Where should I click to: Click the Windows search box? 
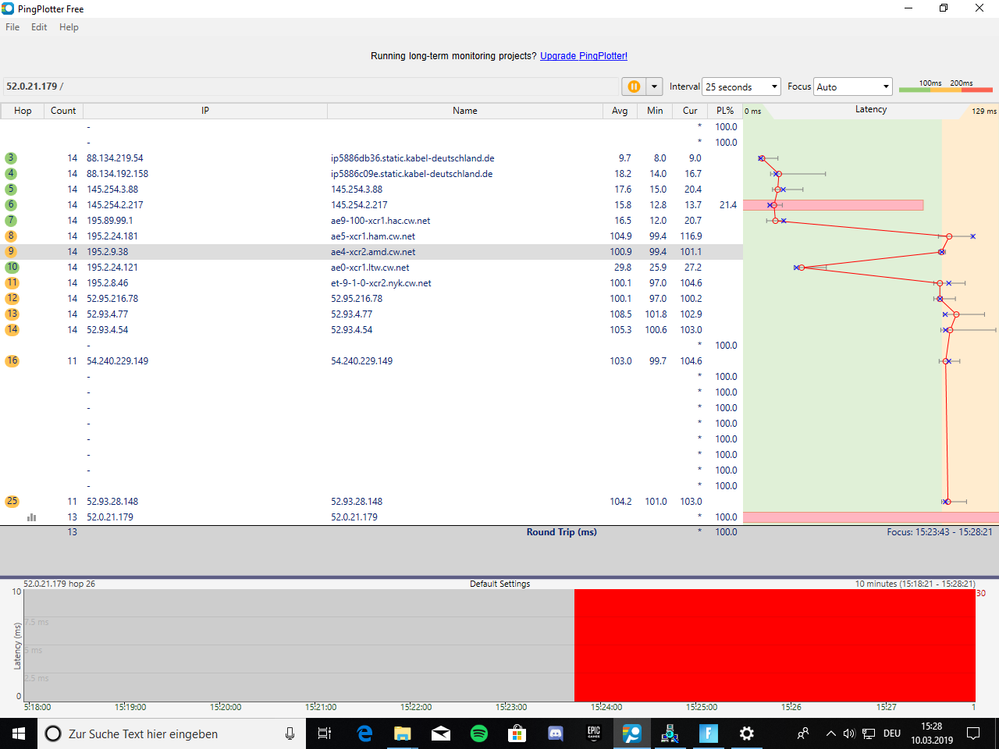[172, 734]
